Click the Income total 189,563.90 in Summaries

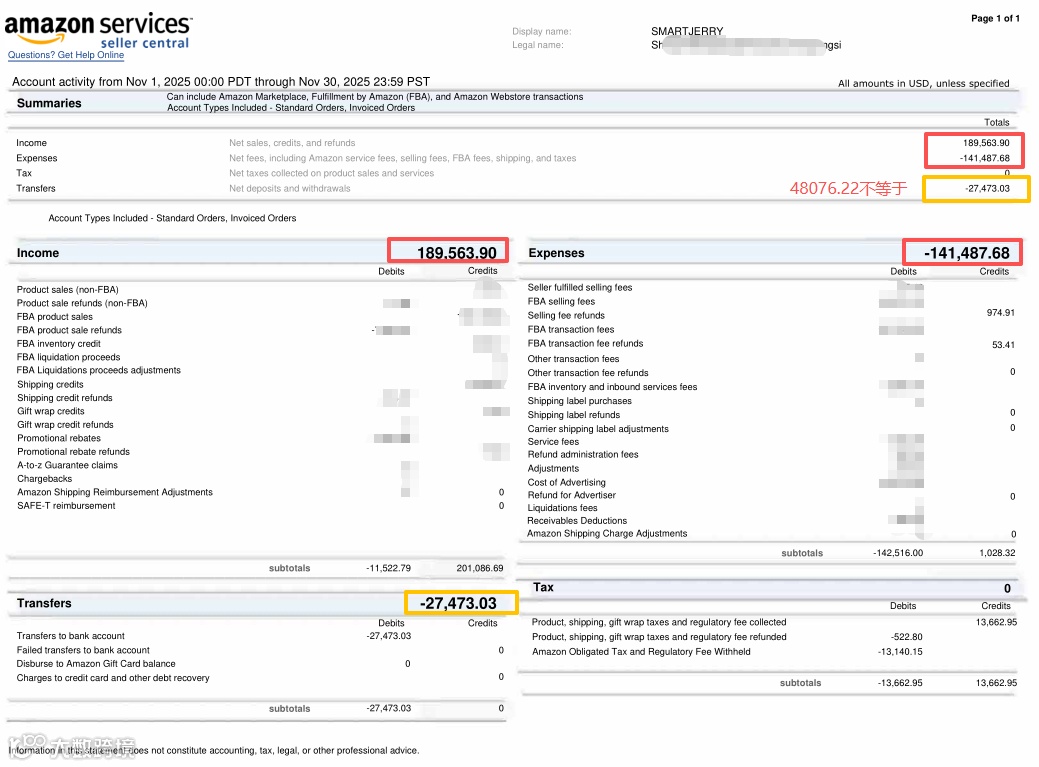986,143
